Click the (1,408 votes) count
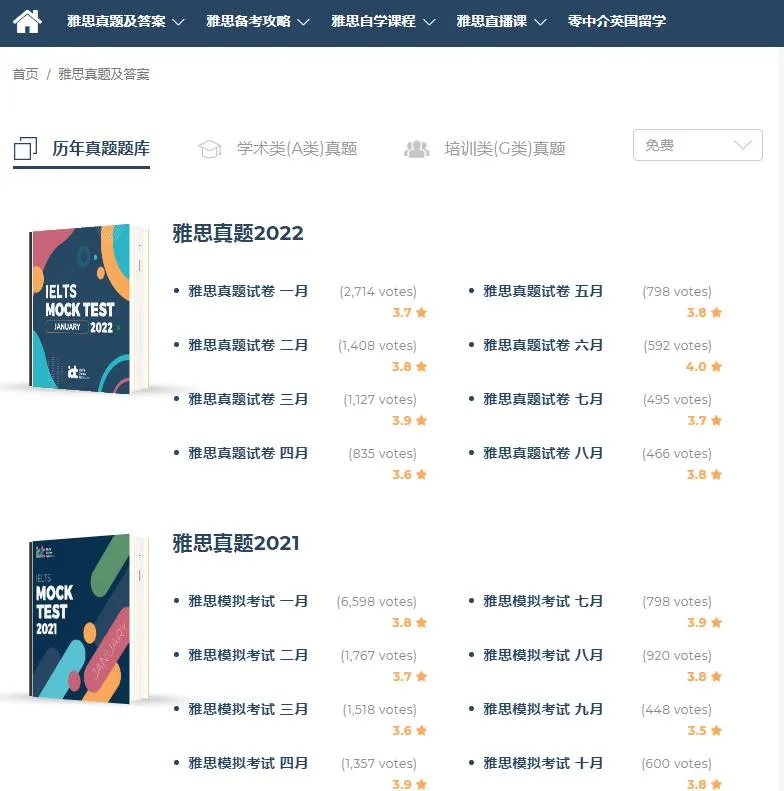This screenshot has height=791, width=784. click(x=377, y=346)
